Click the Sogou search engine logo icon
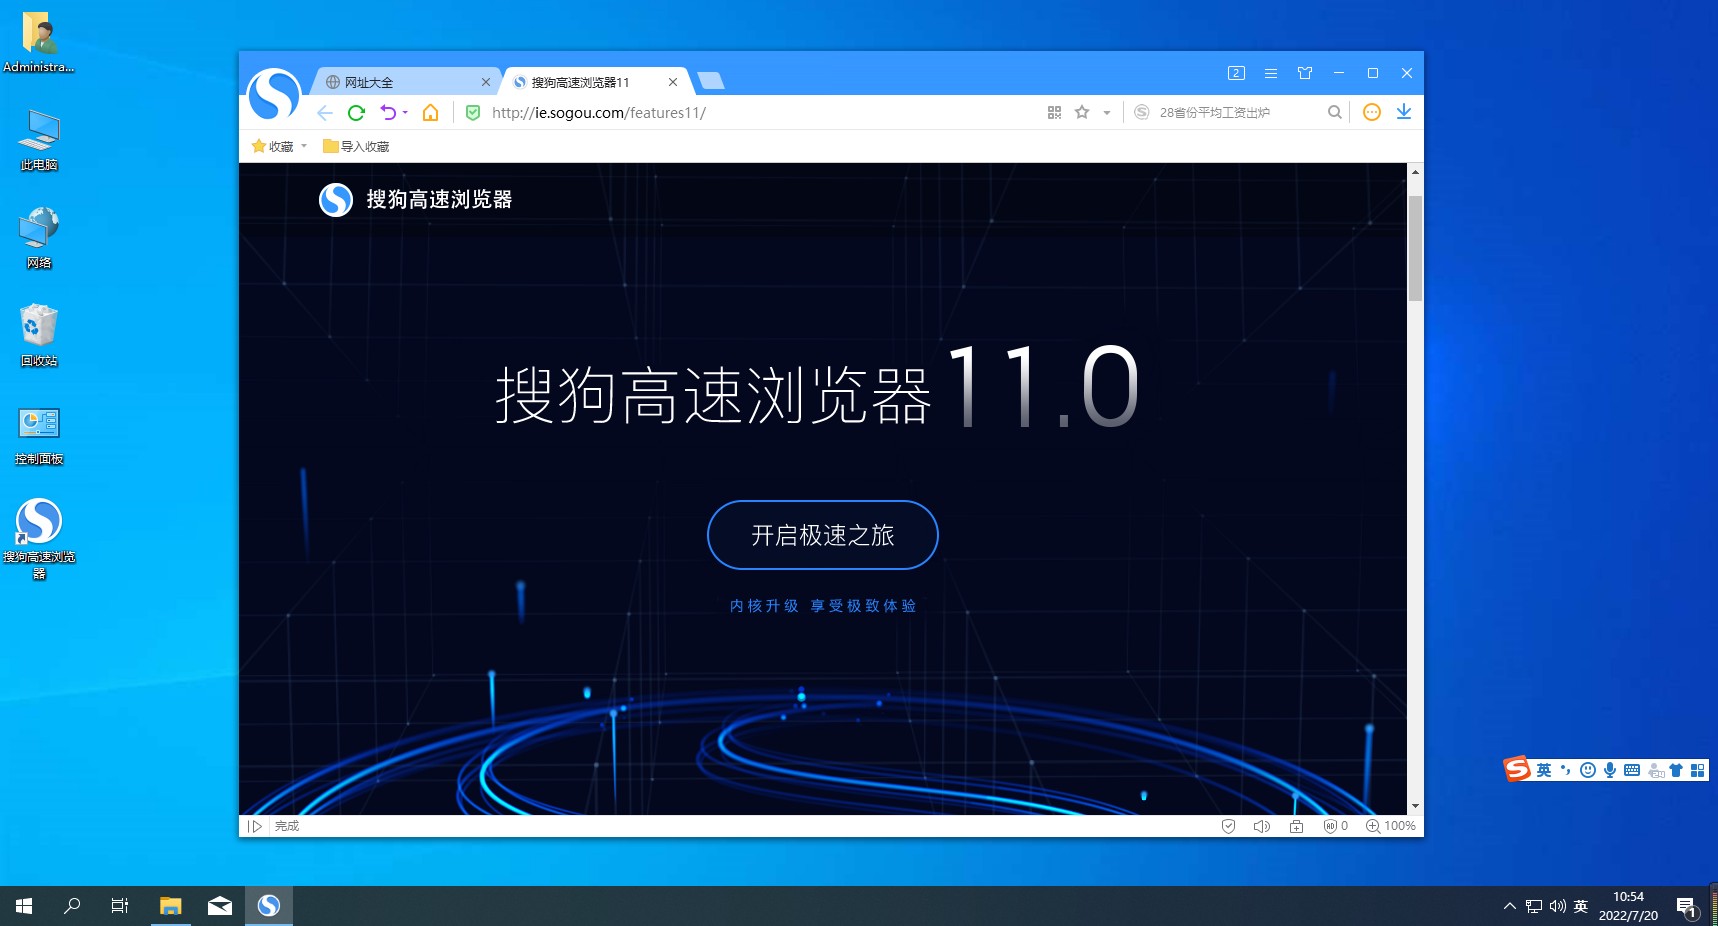1718x926 pixels. [x=1141, y=113]
